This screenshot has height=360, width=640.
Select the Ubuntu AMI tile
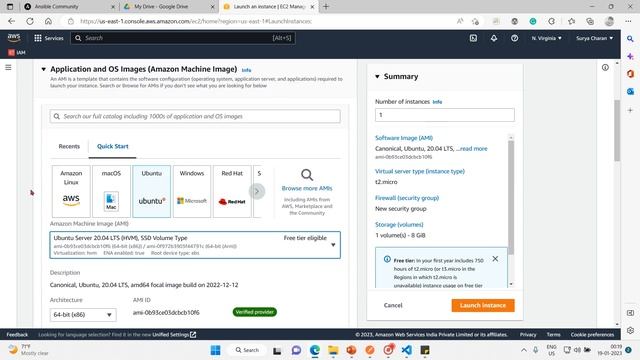[151, 191]
